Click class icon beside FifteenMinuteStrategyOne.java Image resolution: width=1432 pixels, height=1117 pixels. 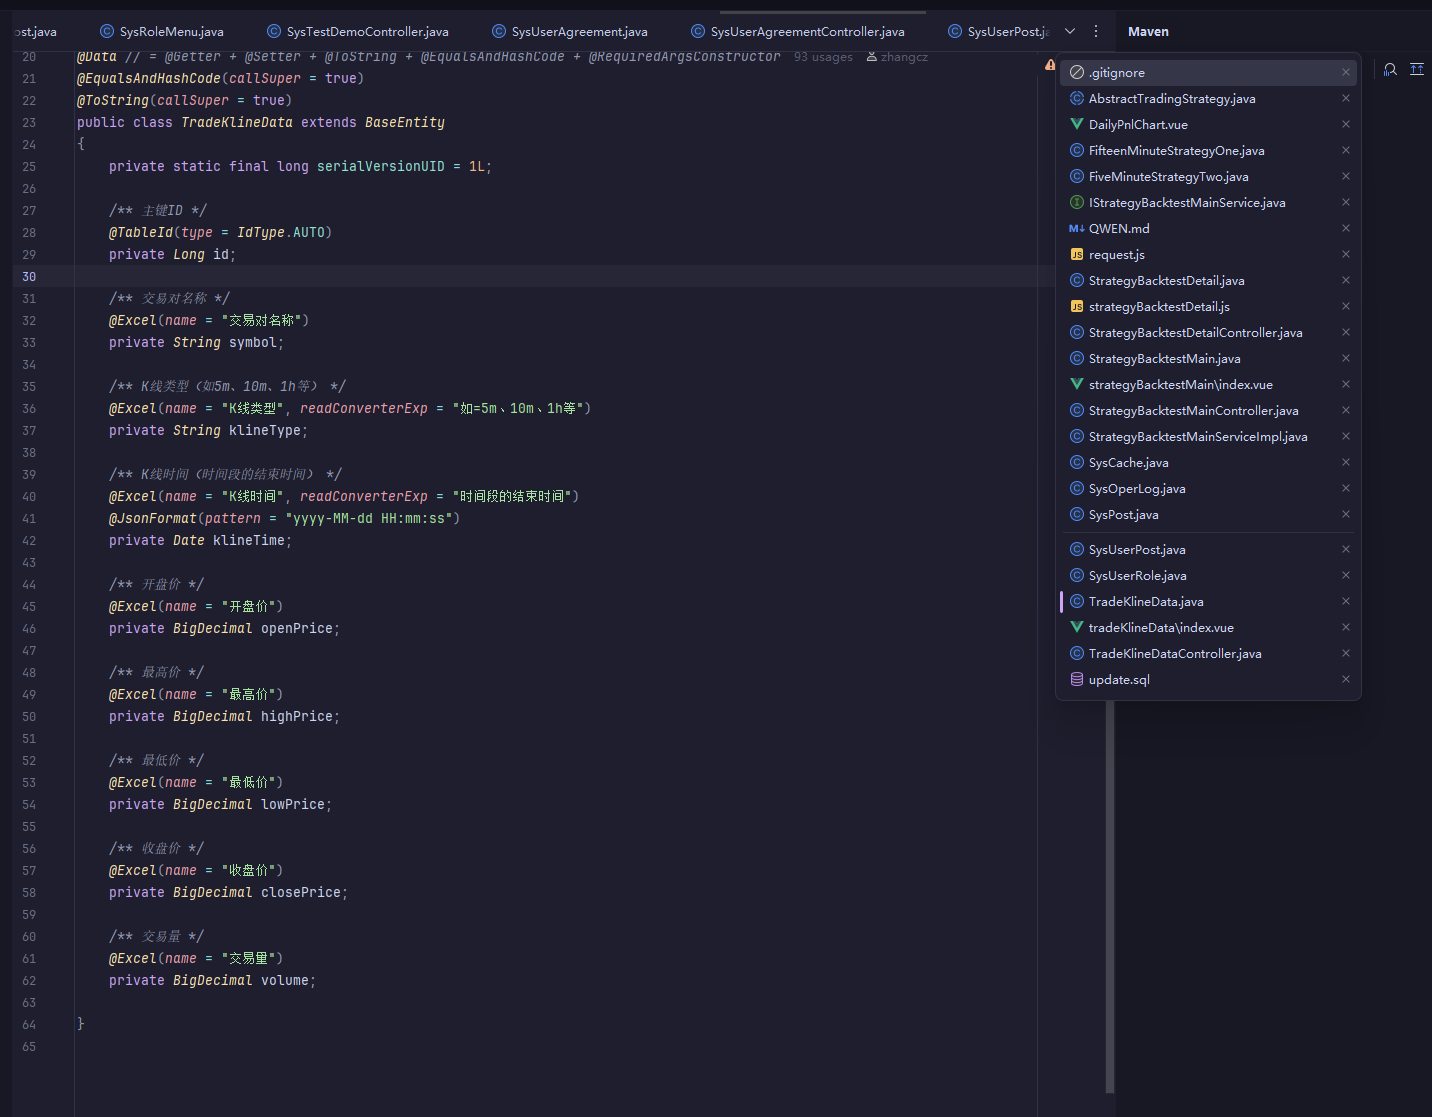[1077, 151]
